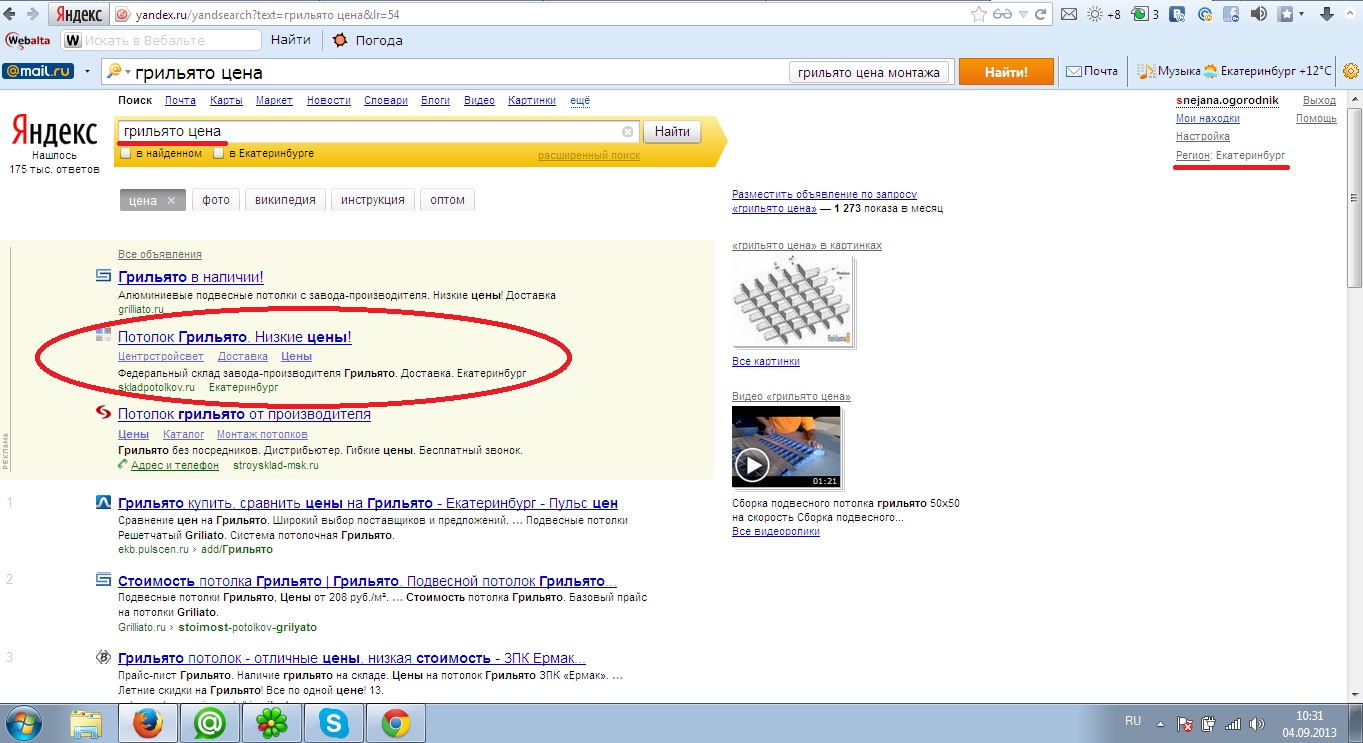The height and width of the screenshot is (743, 1363).
Task: Click the orange Найти! button
Action: [x=1006, y=72]
